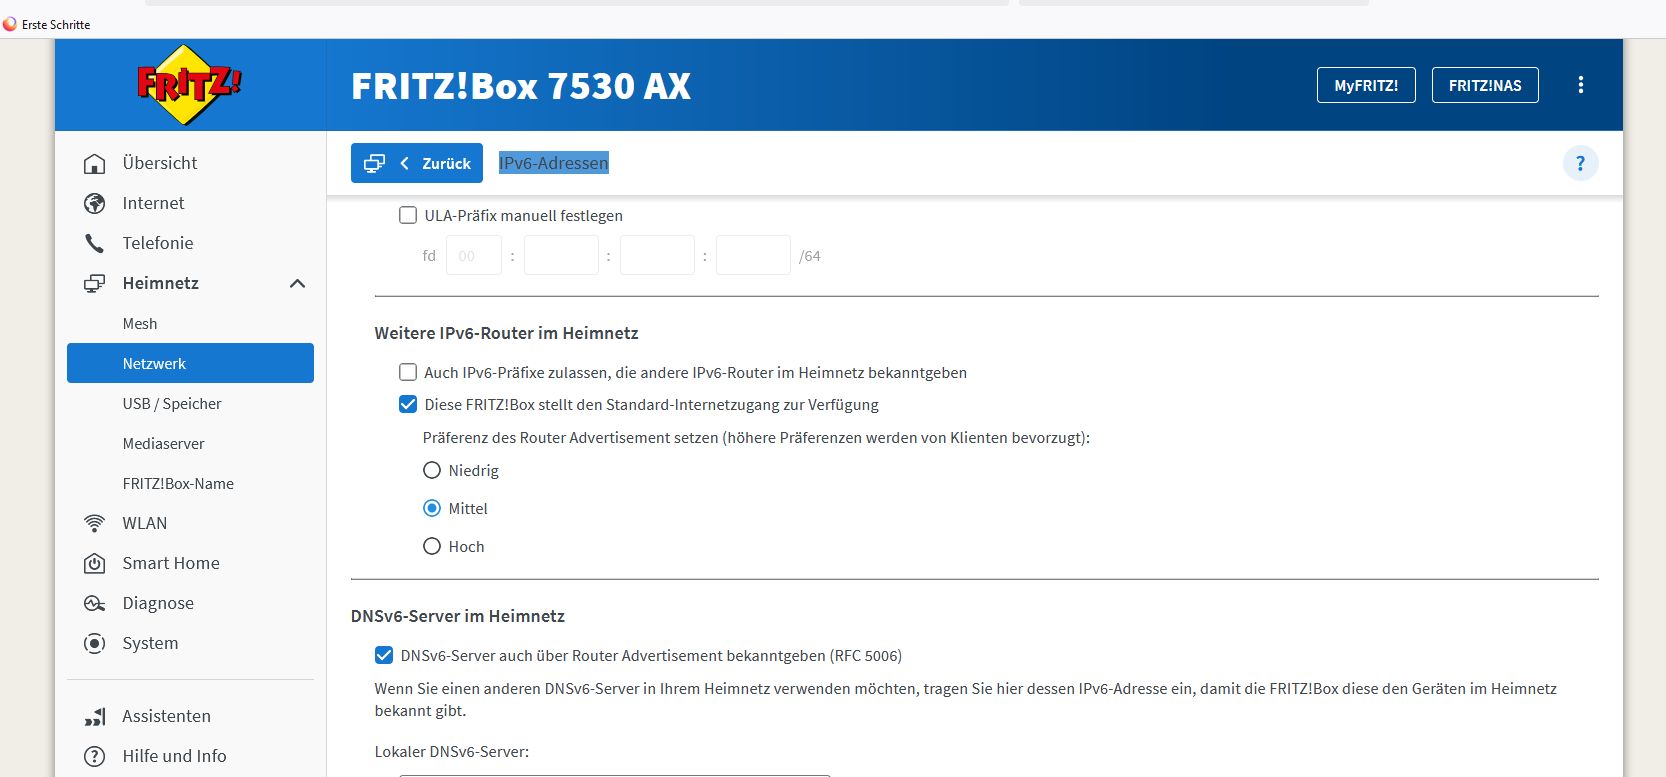1666x777 pixels.
Task: Click the Assistenten icon
Action: pyautogui.click(x=94, y=716)
